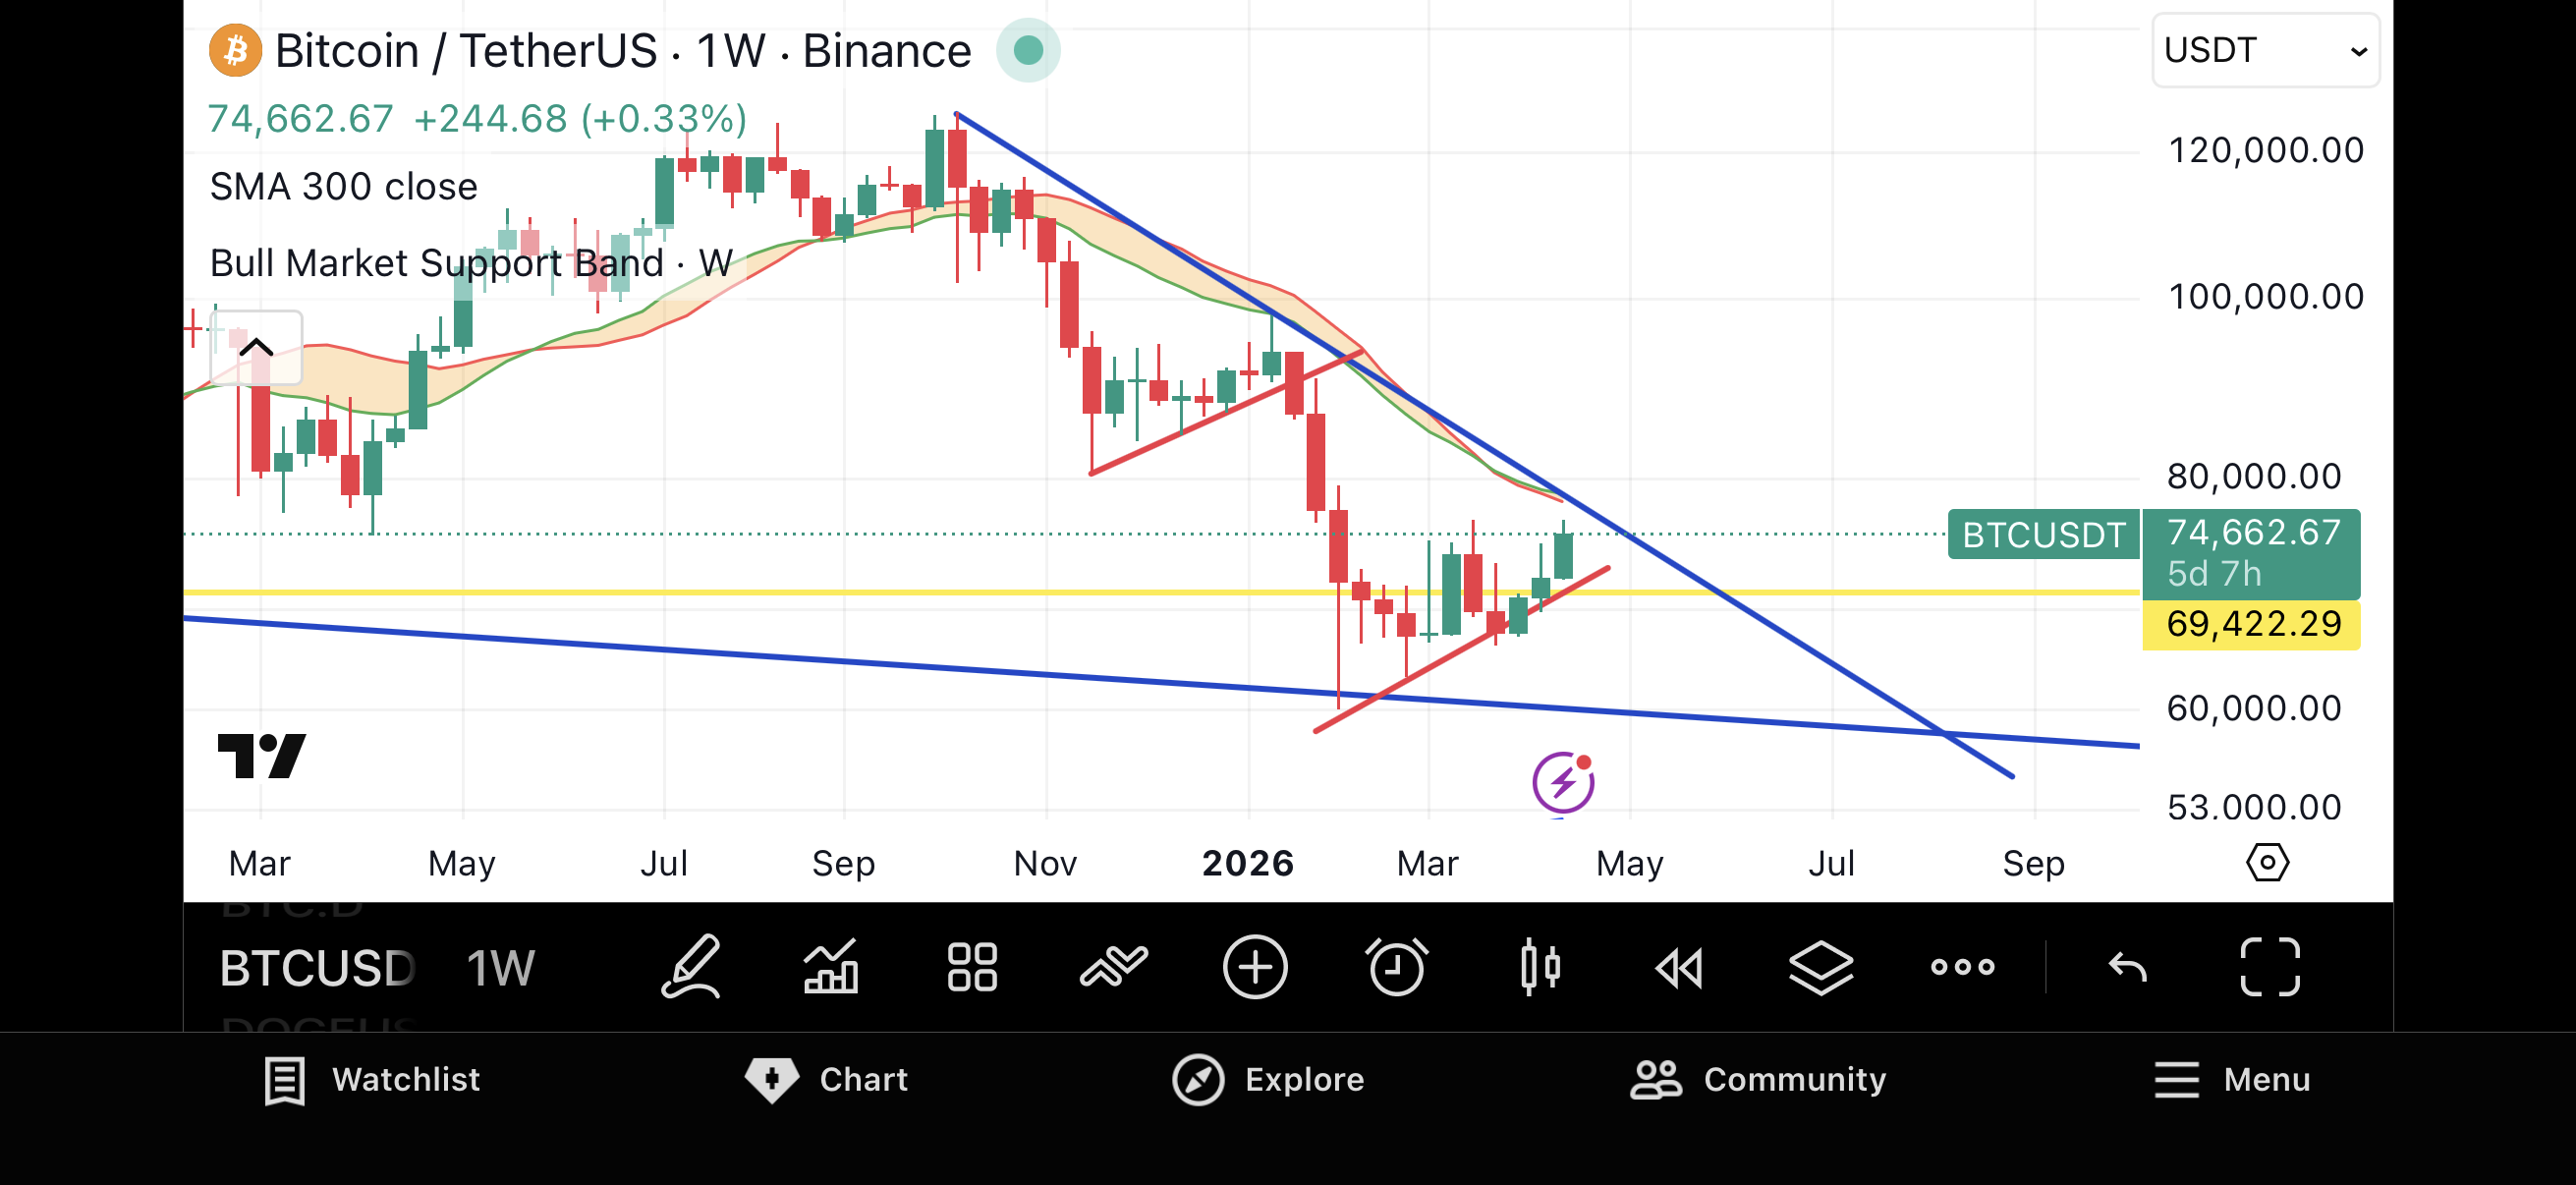
Task: Select the yellow 69,422.29 price label
Action: click(2251, 624)
